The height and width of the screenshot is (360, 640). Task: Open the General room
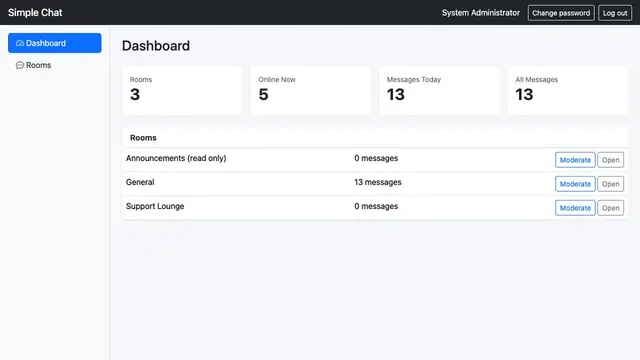point(611,184)
